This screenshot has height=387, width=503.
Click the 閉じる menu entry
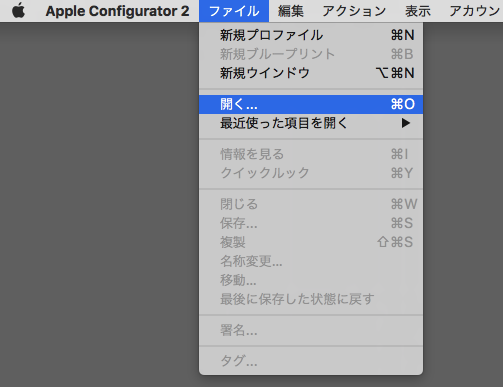coord(311,204)
